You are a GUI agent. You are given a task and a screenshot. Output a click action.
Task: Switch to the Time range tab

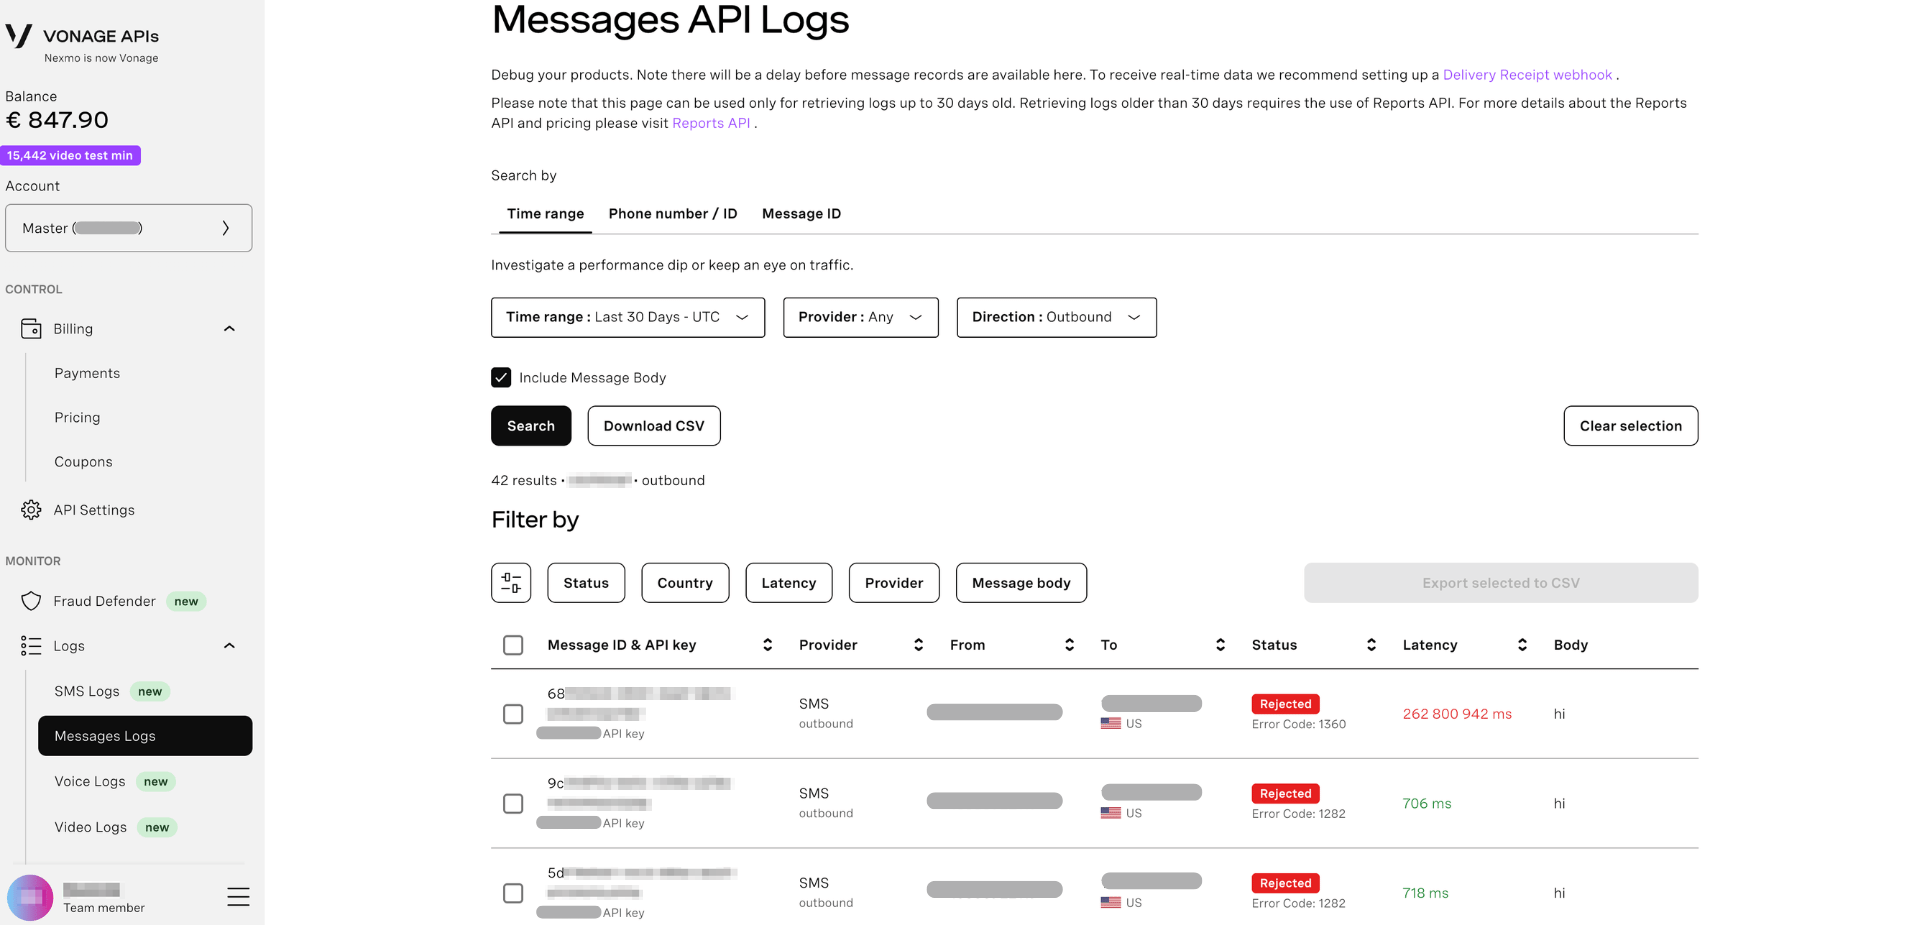click(x=545, y=214)
